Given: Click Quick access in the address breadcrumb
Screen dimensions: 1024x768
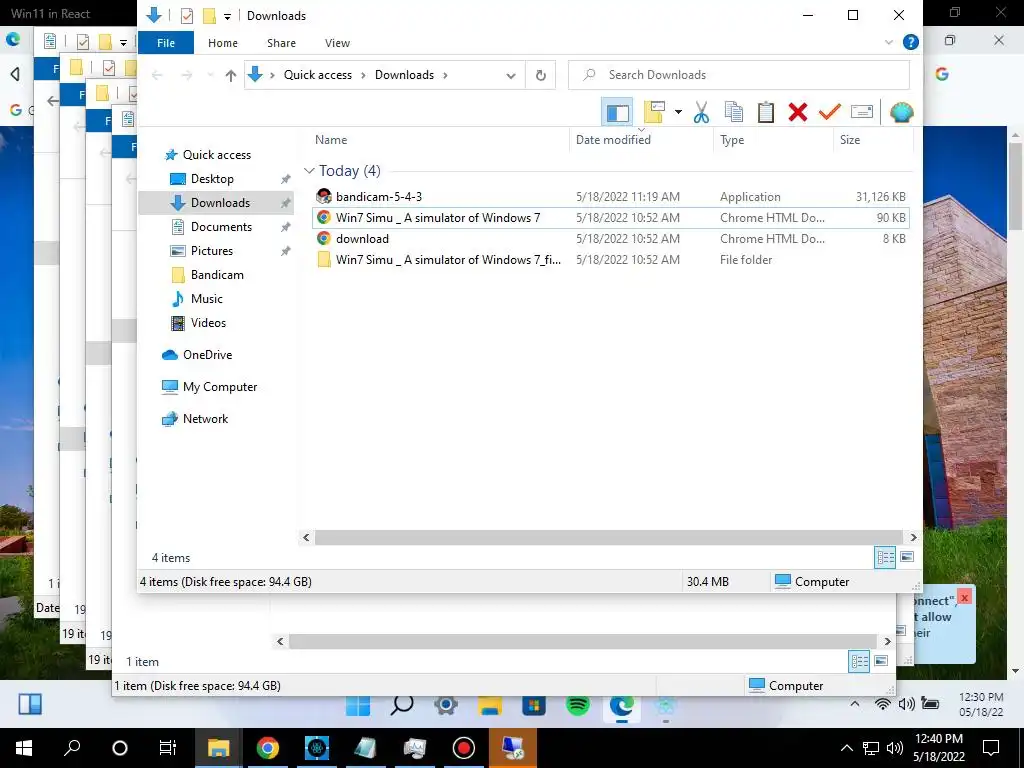Looking at the screenshot, I should [x=317, y=75].
